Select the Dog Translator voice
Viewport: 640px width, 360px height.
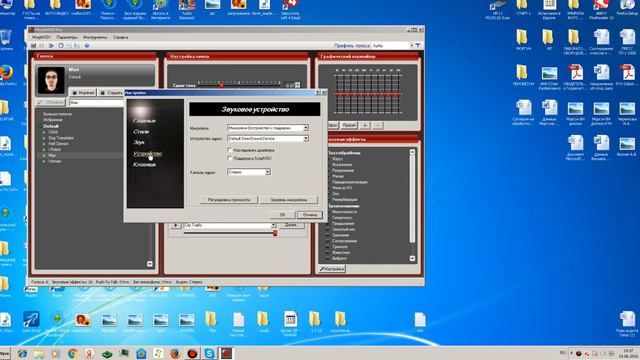tap(61, 138)
